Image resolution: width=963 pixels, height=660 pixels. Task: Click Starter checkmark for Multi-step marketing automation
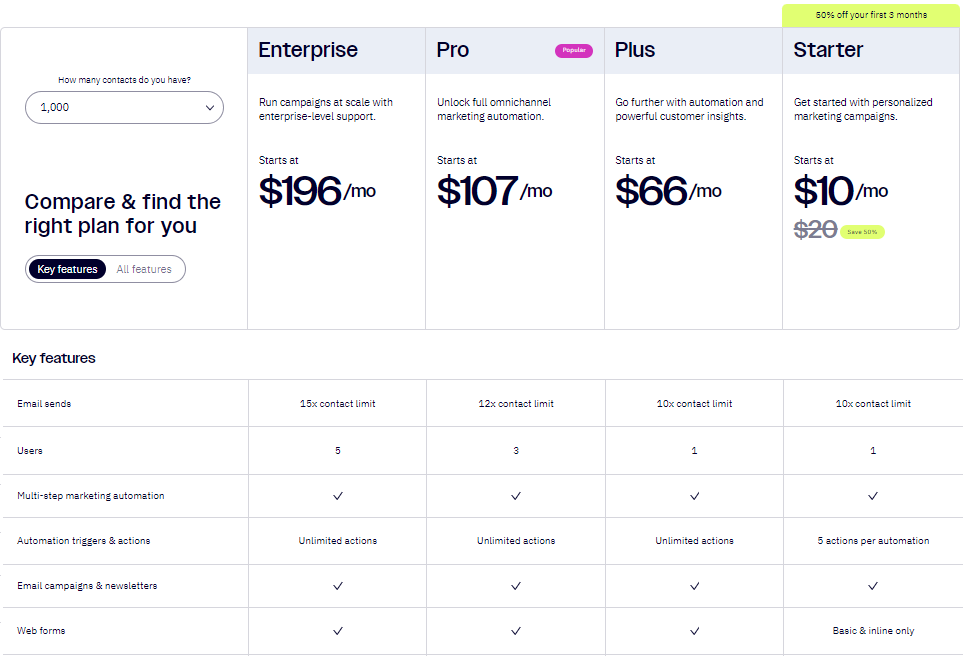coord(873,496)
